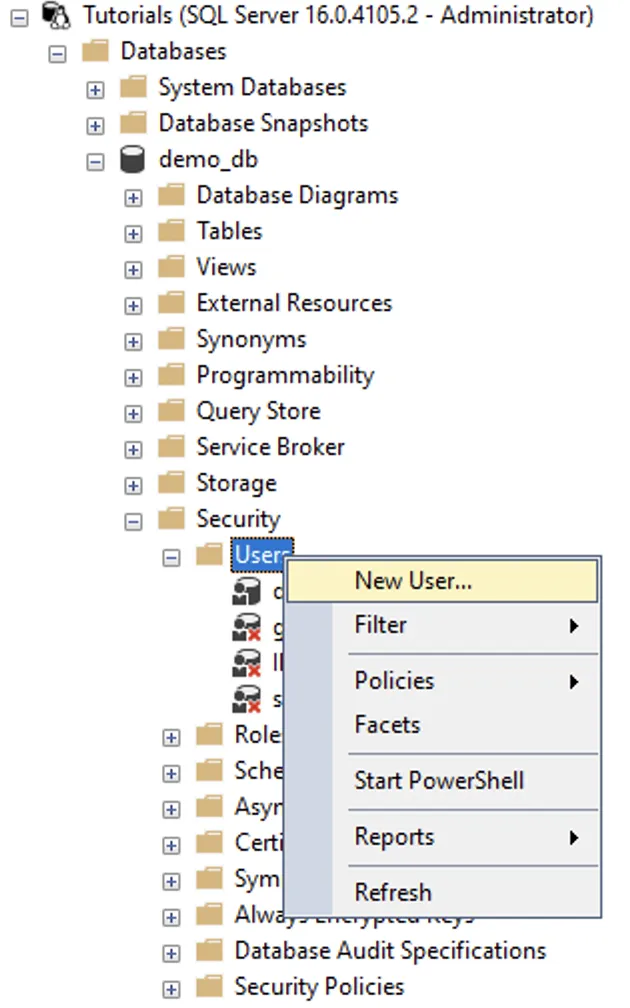This screenshot has height=1008, width=630.
Task: Click the Query Store folder icon
Action: [x=171, y=411]
